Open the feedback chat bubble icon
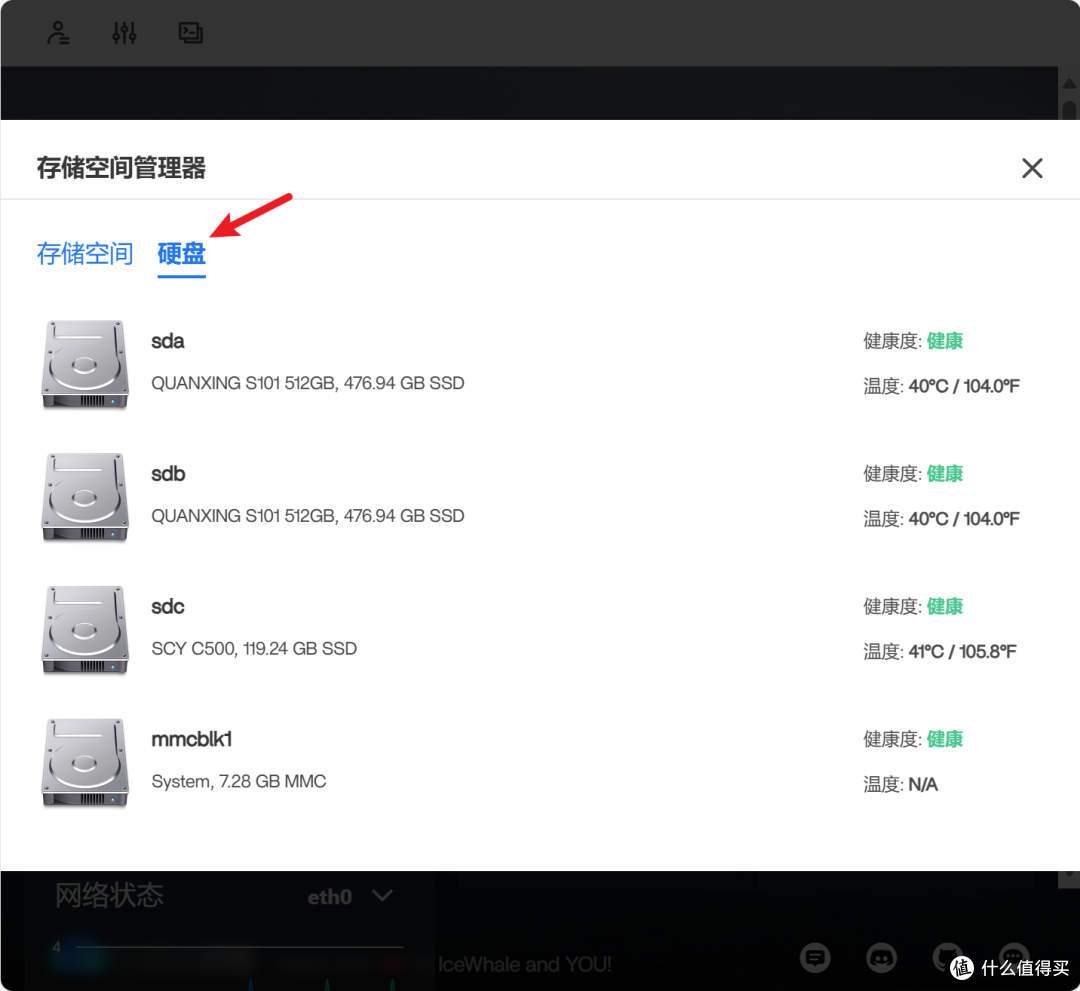This screenshot has height=991, width=1080. click(x=816, y=958)
